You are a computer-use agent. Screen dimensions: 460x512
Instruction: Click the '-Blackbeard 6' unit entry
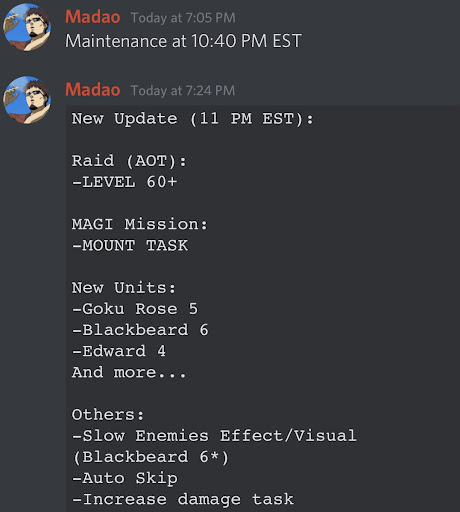pos(140,330)
